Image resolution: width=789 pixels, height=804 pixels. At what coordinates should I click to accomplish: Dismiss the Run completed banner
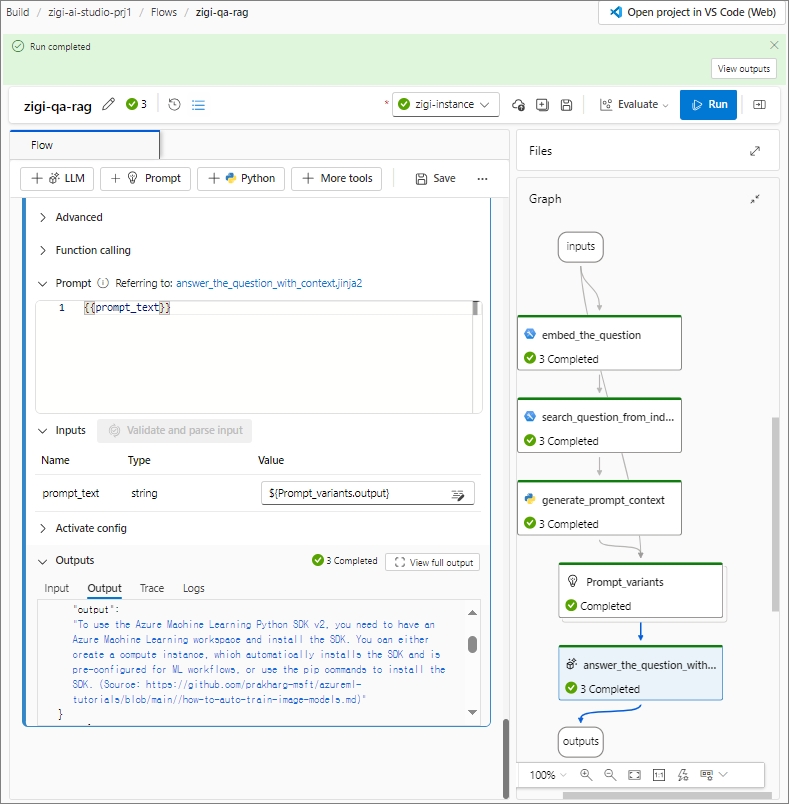pos(774,45)
